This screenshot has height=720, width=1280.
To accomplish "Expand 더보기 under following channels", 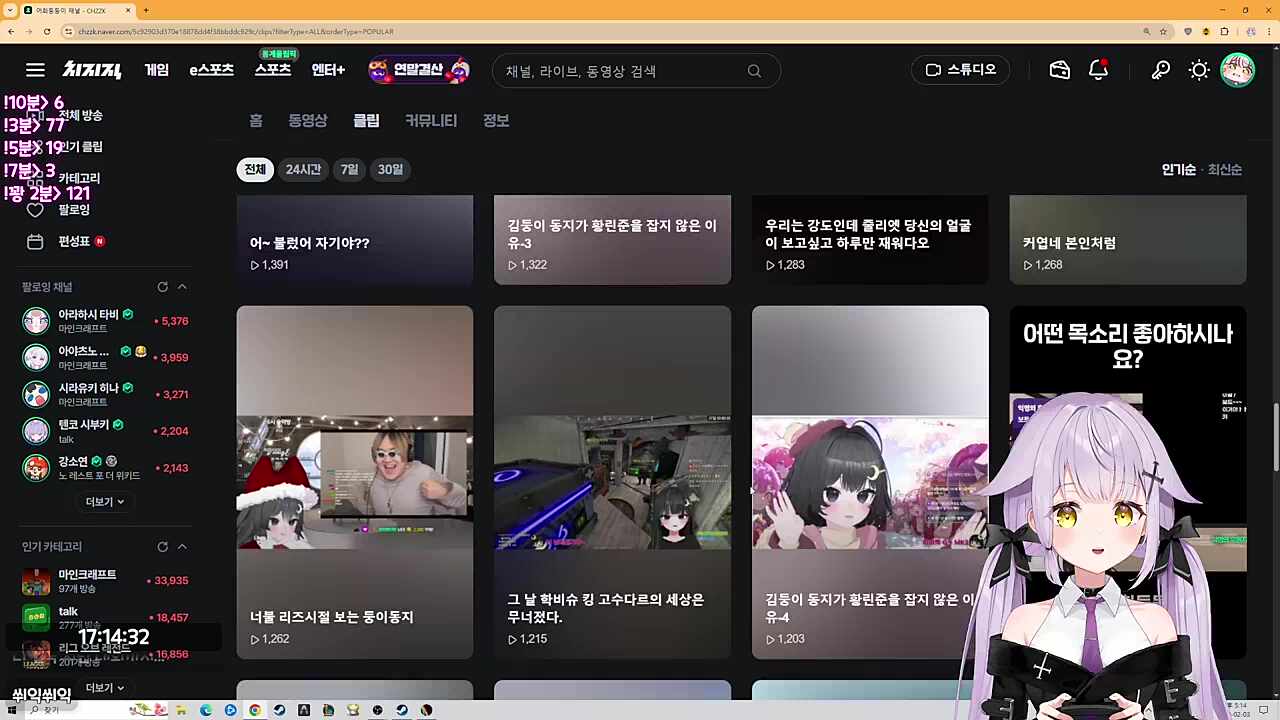I will 104,501.
